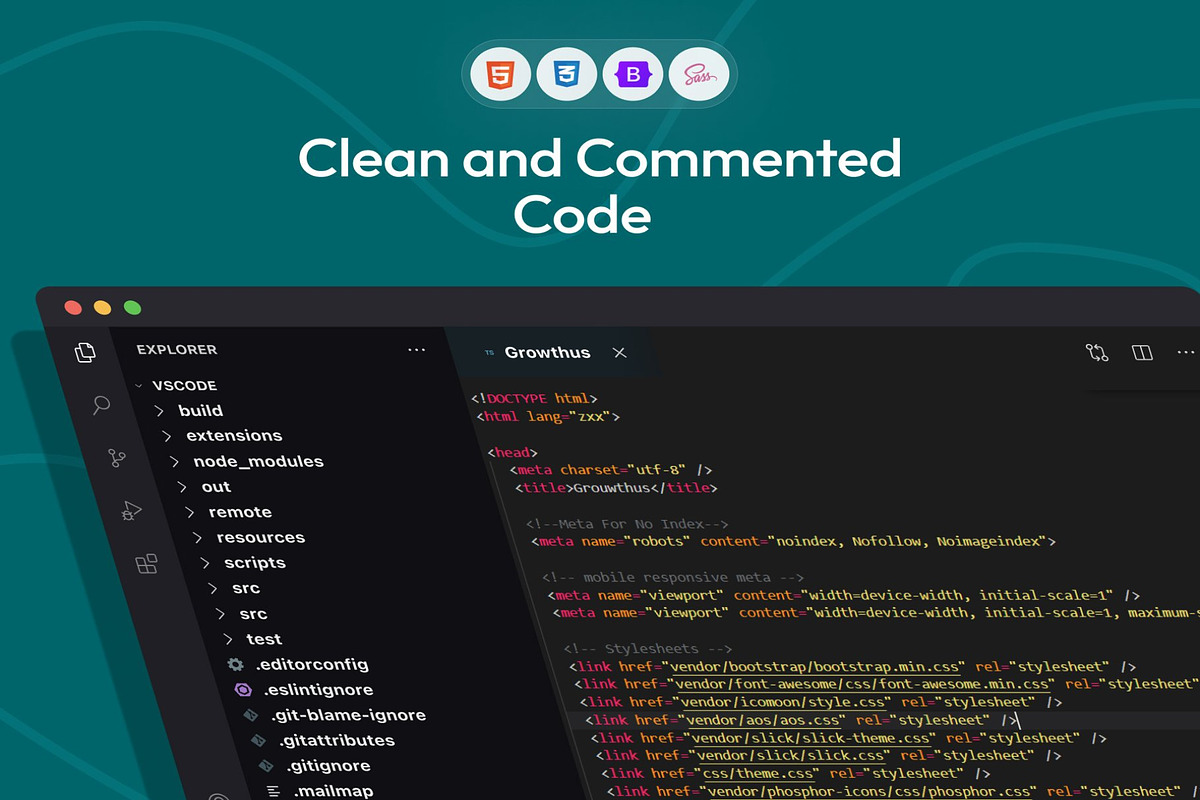The height and width of the screenshot is (800, 1200).
Task: Select the .mailmap file
Action: coord(333,791)
